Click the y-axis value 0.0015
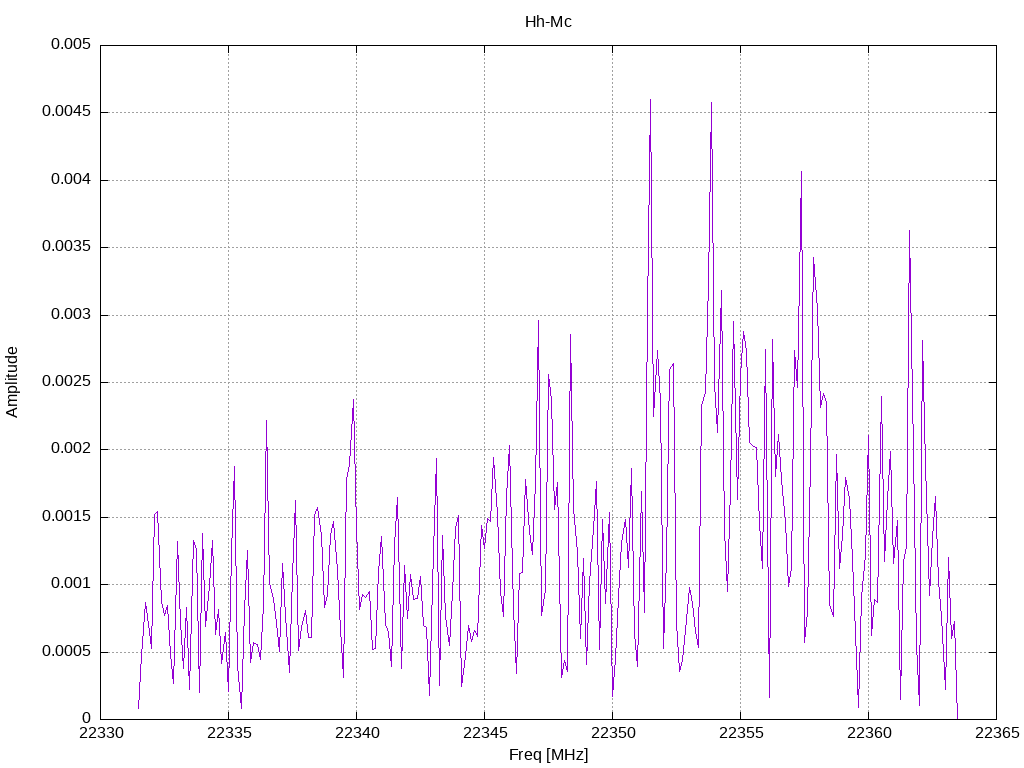Screen dimensions: 1024x768 [66, 517]
